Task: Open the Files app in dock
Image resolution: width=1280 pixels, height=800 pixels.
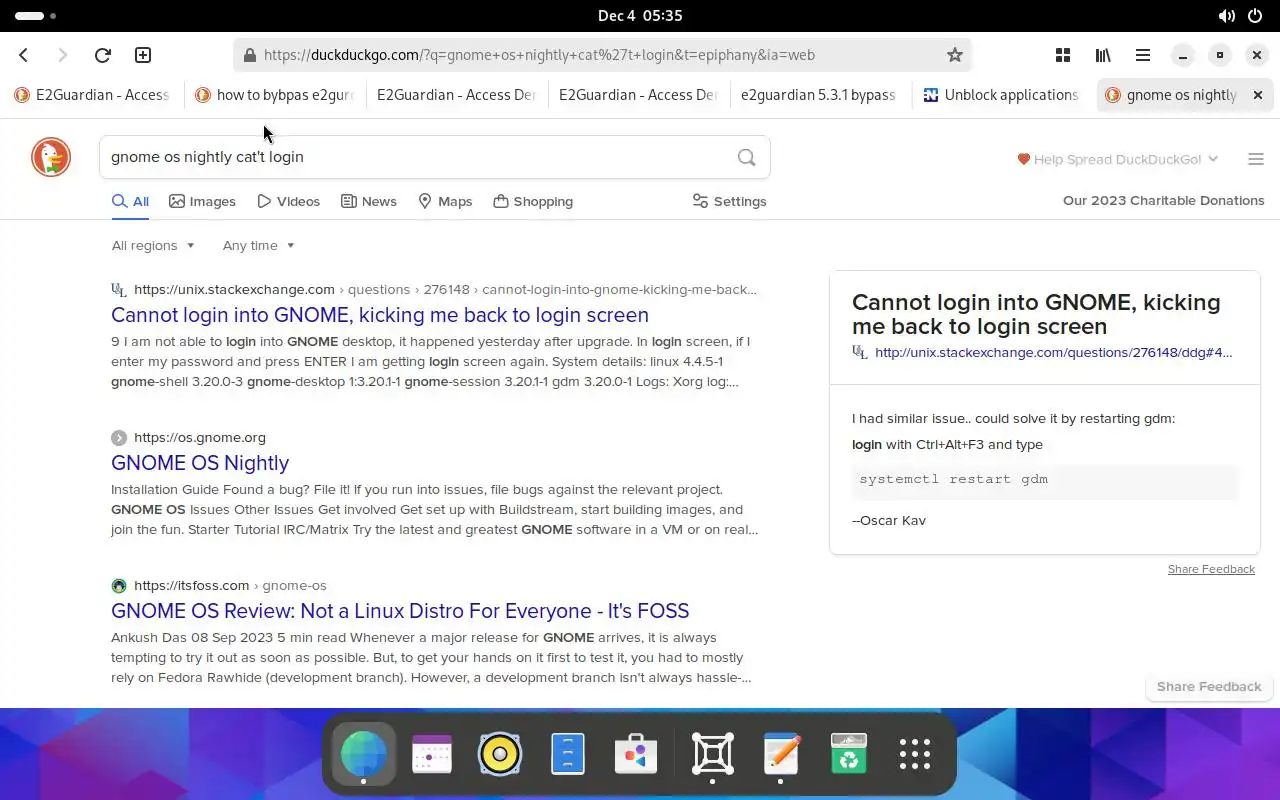Action: 568,754
